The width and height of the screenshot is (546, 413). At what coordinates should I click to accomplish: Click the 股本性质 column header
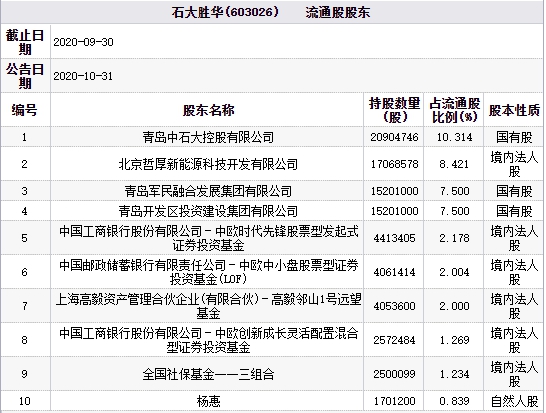pyautogui.click(x=514, y=110)
